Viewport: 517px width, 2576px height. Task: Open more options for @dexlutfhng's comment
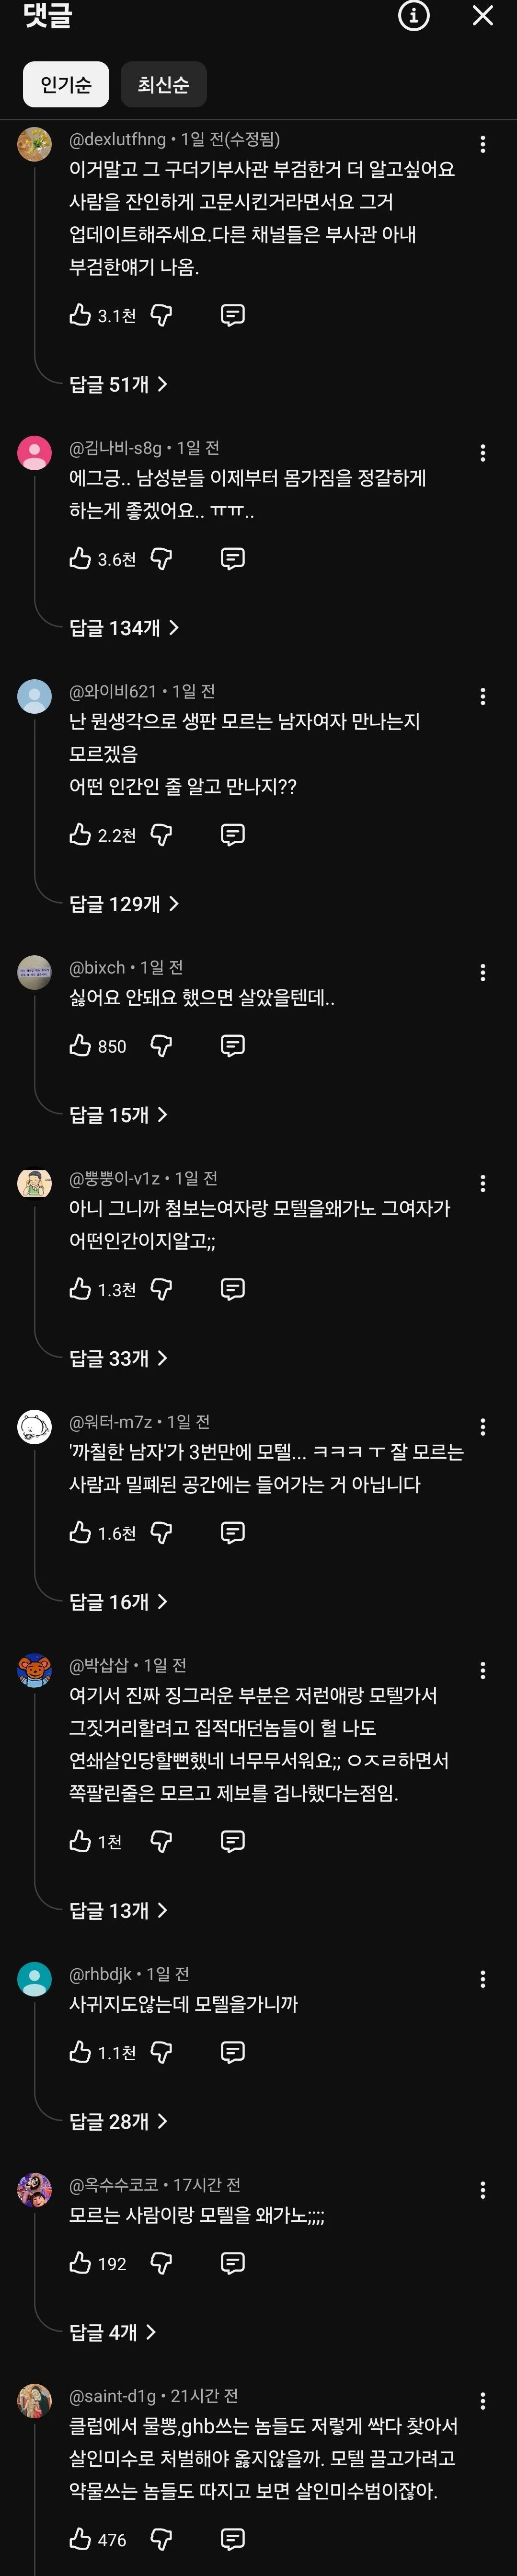click(x=483, y=144)
